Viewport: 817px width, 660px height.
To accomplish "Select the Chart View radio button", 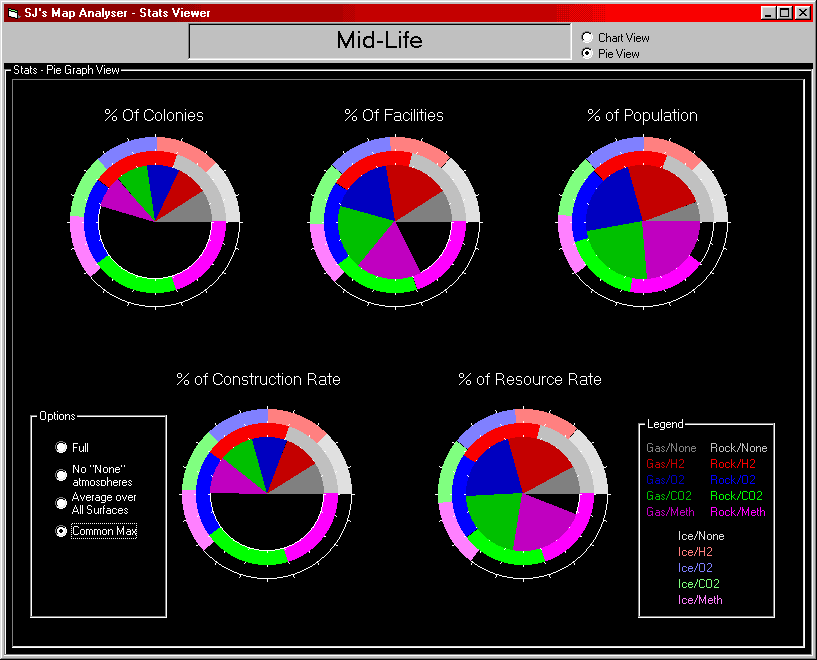I will 587,38.
